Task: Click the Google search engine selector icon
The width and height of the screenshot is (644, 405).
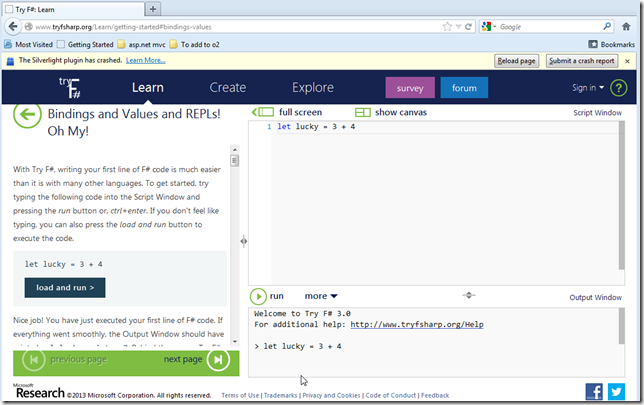Action: (x=487, y=27)
